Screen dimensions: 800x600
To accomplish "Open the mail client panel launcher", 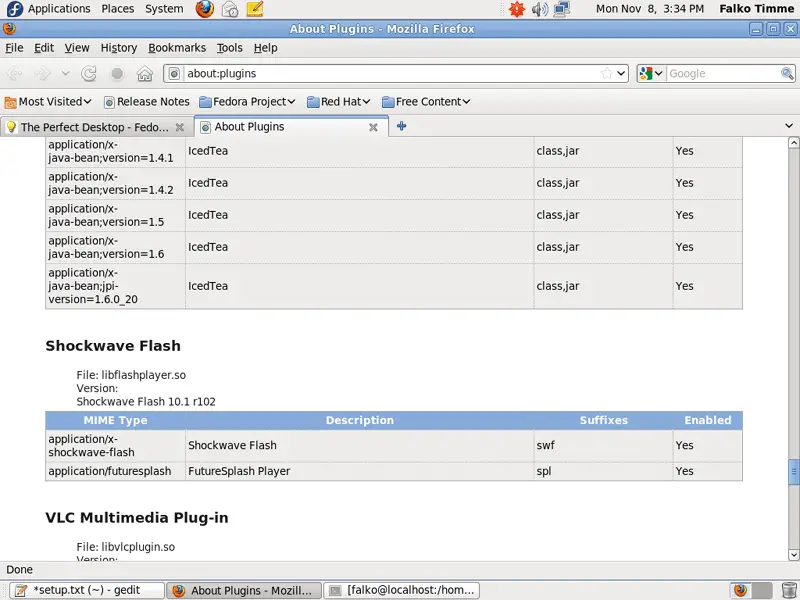I will click(230, 9).
